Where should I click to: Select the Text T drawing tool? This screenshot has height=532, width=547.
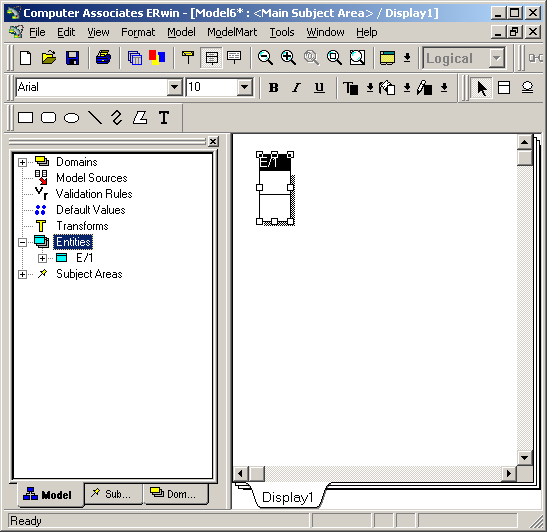[164, 118]
